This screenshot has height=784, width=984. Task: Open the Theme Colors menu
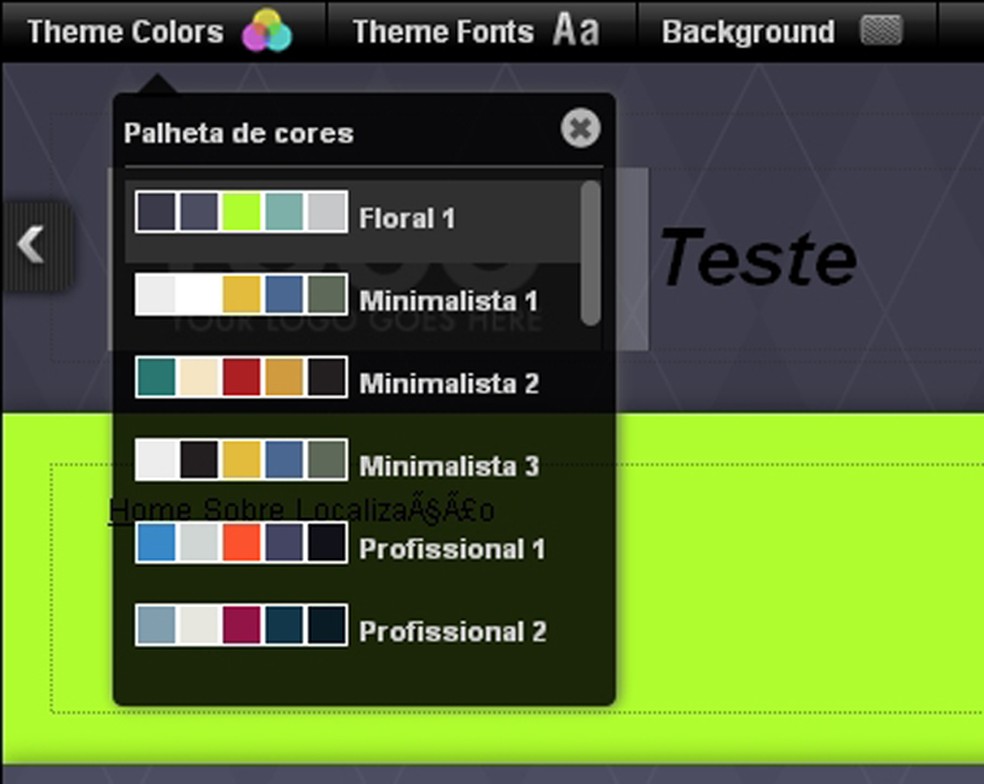point(125,32)
